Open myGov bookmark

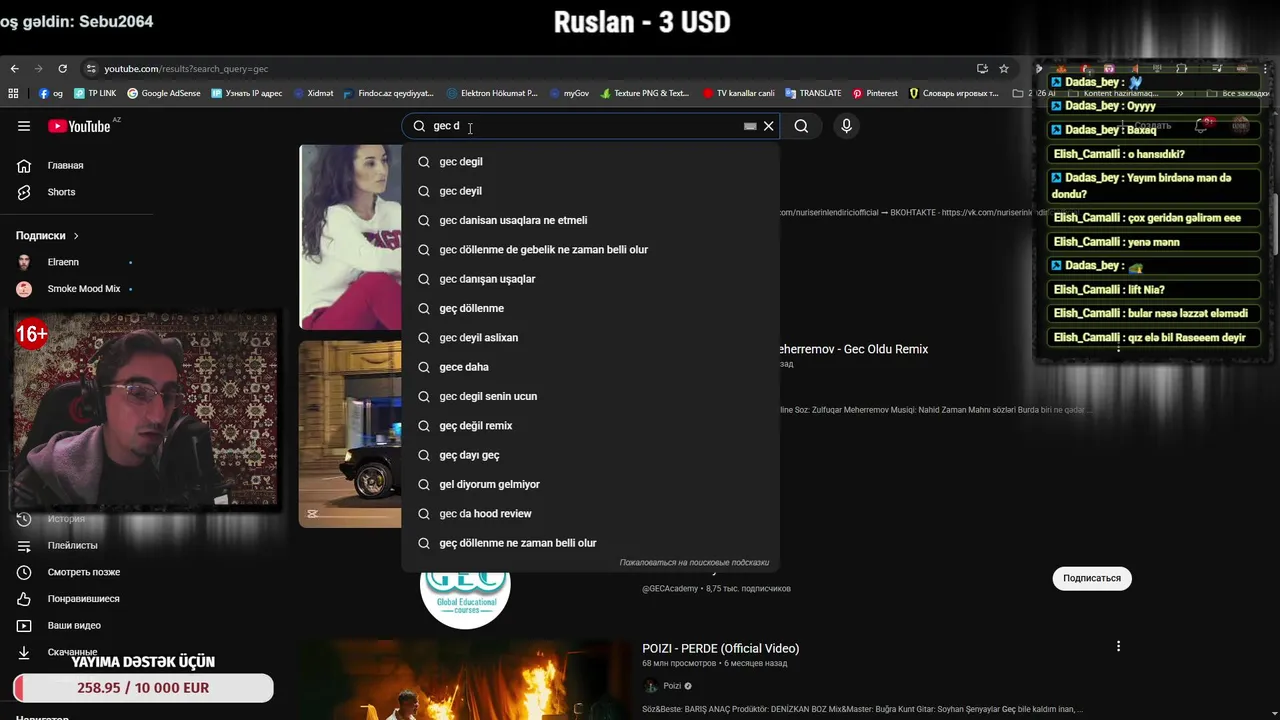click(x=569, y=93)
